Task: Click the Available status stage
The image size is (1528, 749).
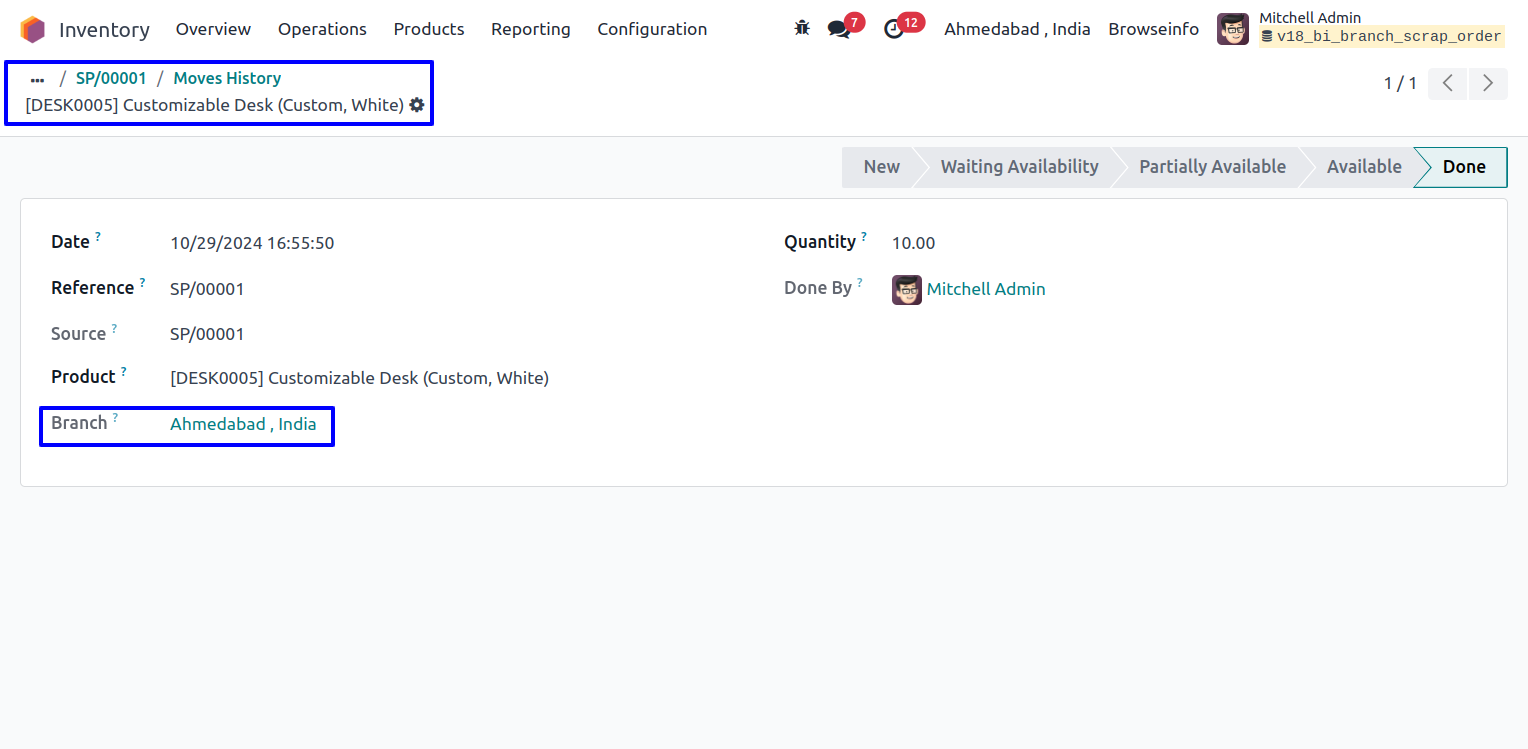Action: click(x=1364, y=167)
